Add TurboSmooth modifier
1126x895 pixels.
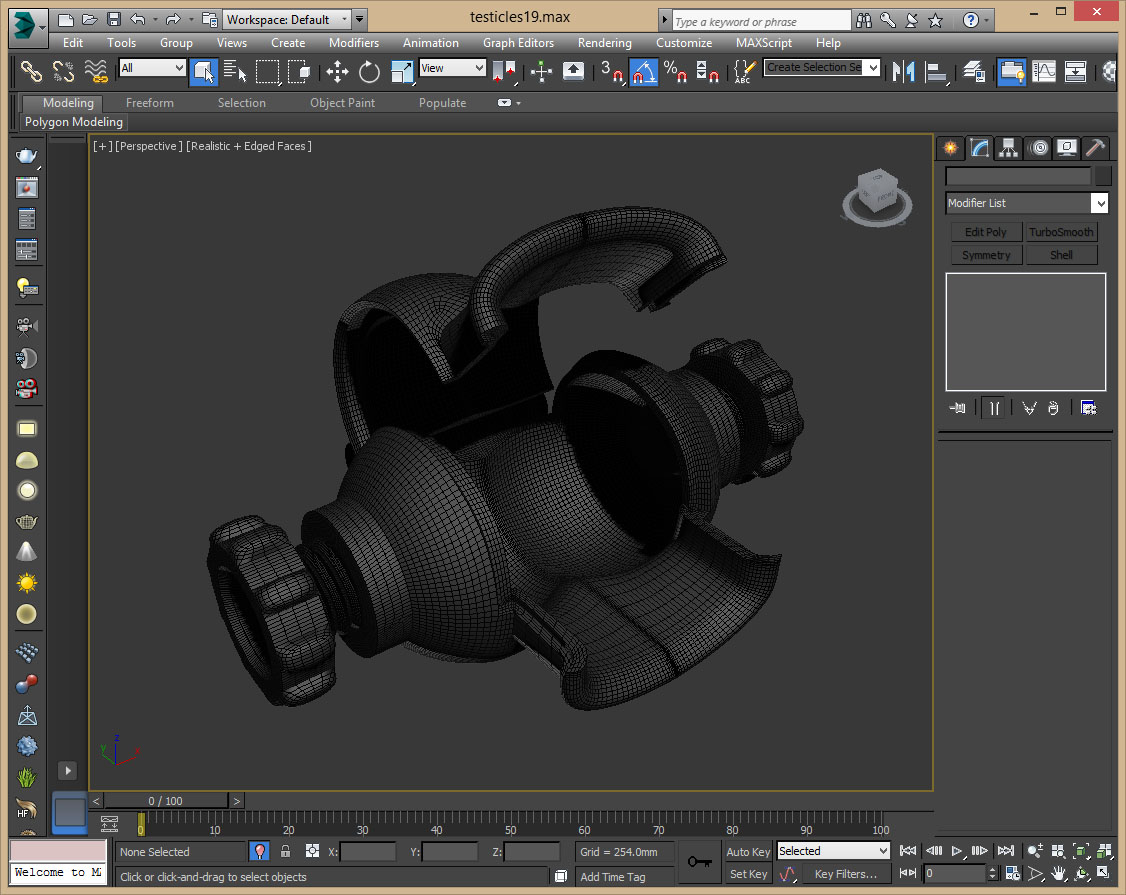pyautogui.click(x=1061, y=232)
